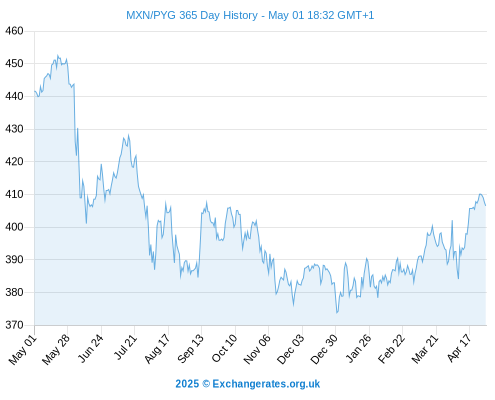Image resolution: width=495 pixels, height=400 pixels.
Task: Click the copyright symbol in the footer
Action: 206,384
